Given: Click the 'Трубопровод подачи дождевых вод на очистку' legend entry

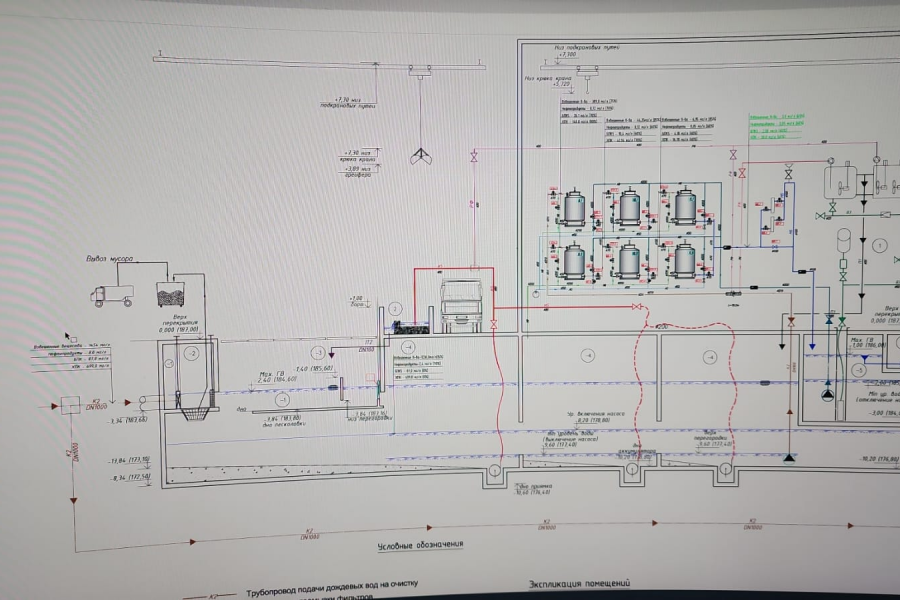Looking at the screenshot, I should tap(332, 587).
